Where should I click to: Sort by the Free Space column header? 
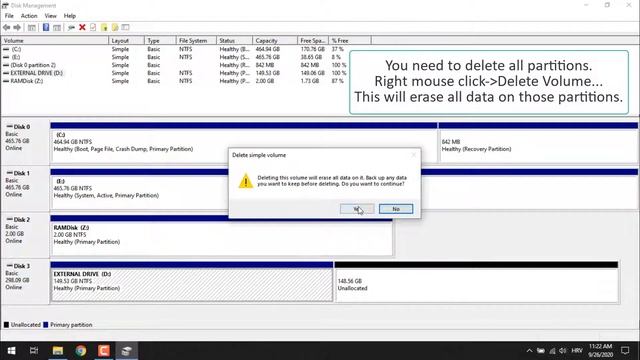[313, 41]
